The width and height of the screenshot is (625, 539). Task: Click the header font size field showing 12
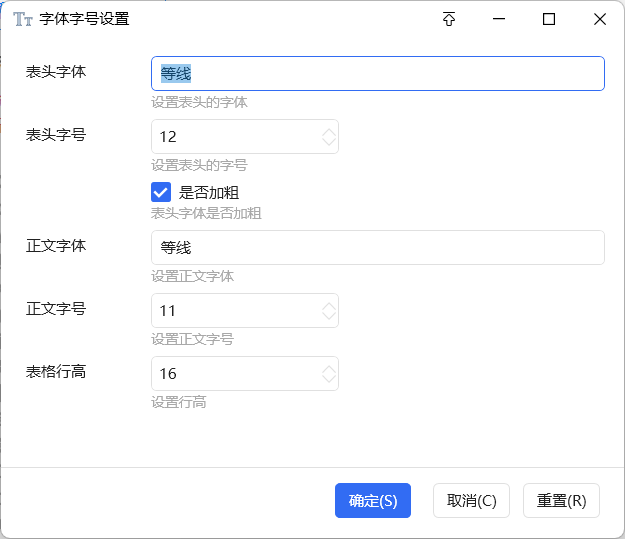click(x=235, y=137)
